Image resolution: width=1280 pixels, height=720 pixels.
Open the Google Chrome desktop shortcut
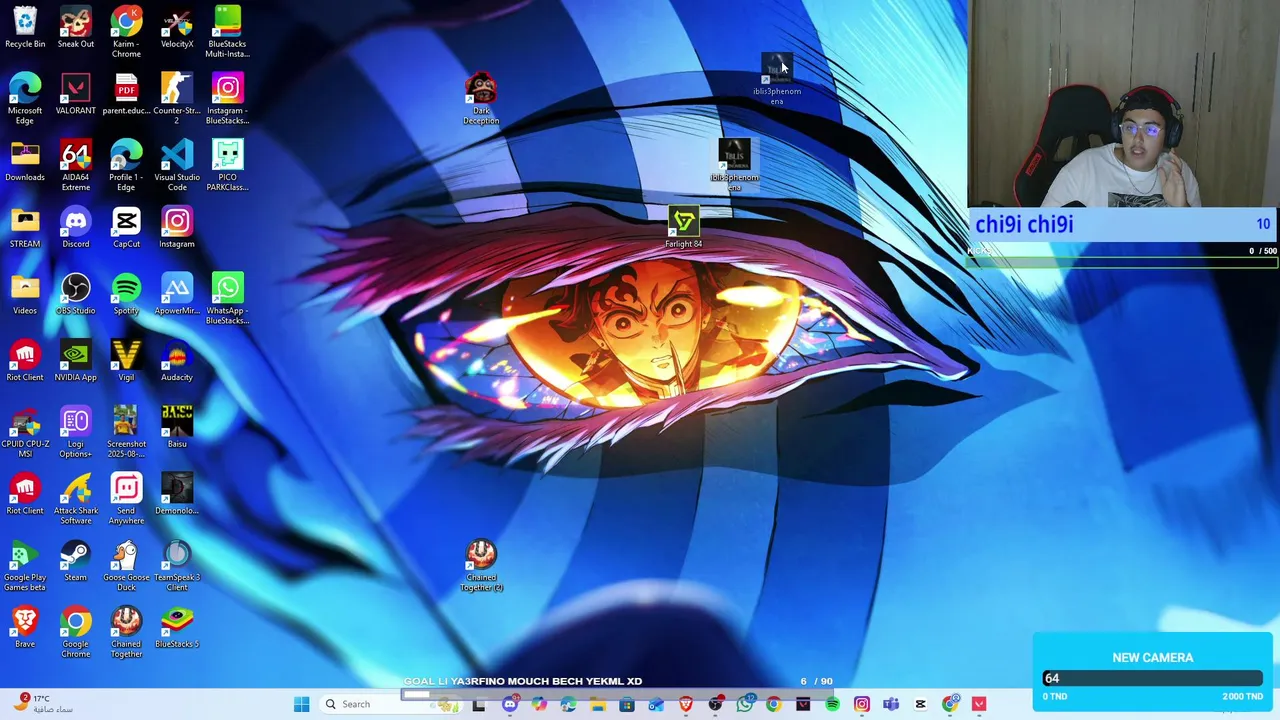(76, 632)
